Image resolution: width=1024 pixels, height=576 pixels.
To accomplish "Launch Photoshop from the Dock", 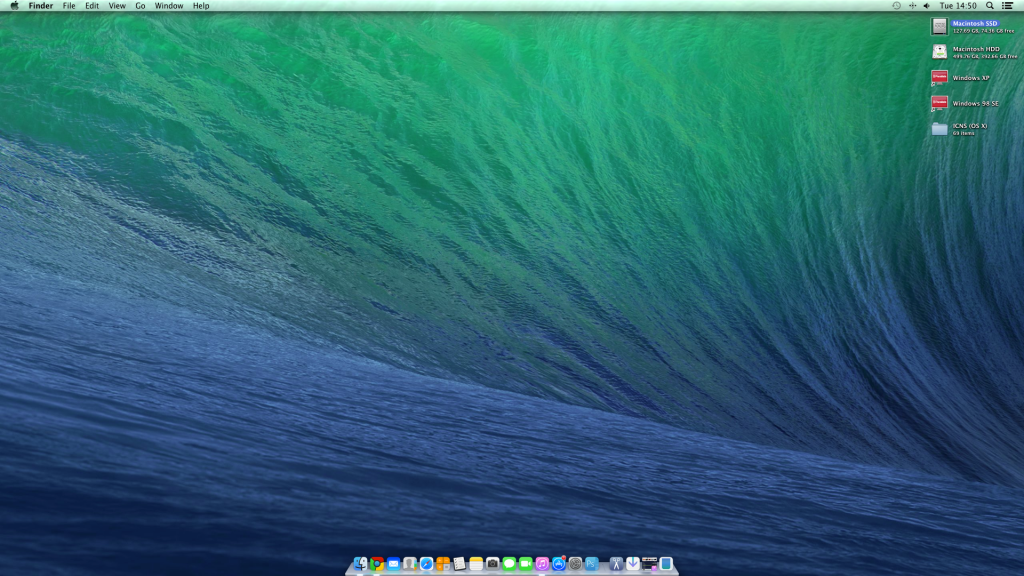I will click(x=592, y=564).
